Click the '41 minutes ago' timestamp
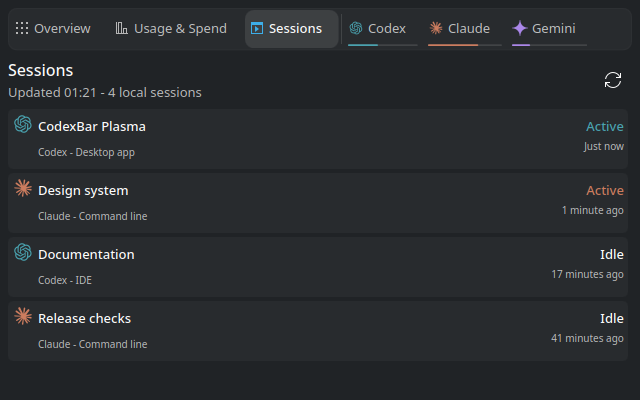Viewport: 640px width, 400px height. coord(587,338)
